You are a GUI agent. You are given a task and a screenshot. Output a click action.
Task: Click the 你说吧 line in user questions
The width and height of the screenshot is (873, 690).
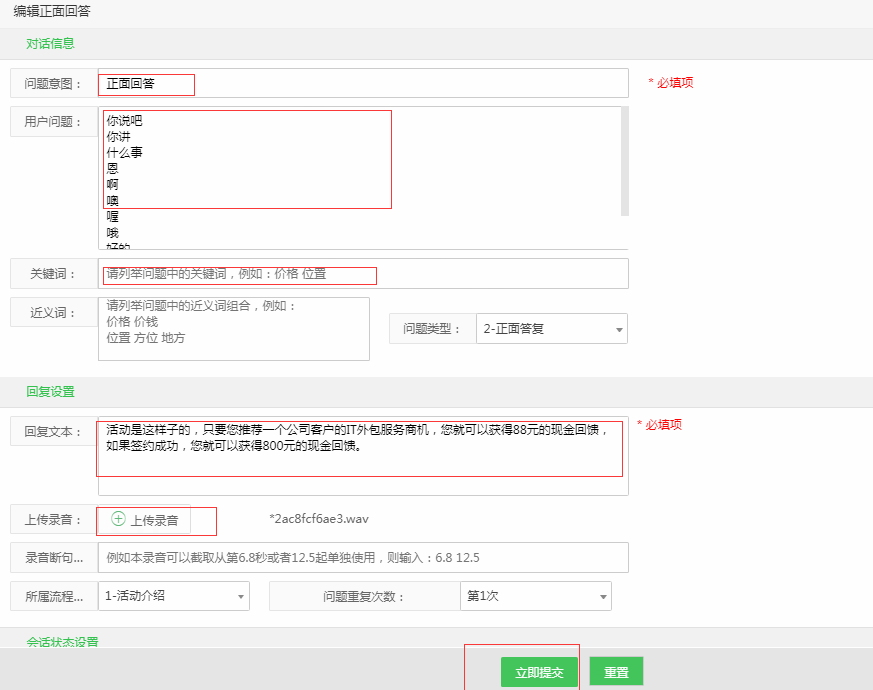coord(125,121)
